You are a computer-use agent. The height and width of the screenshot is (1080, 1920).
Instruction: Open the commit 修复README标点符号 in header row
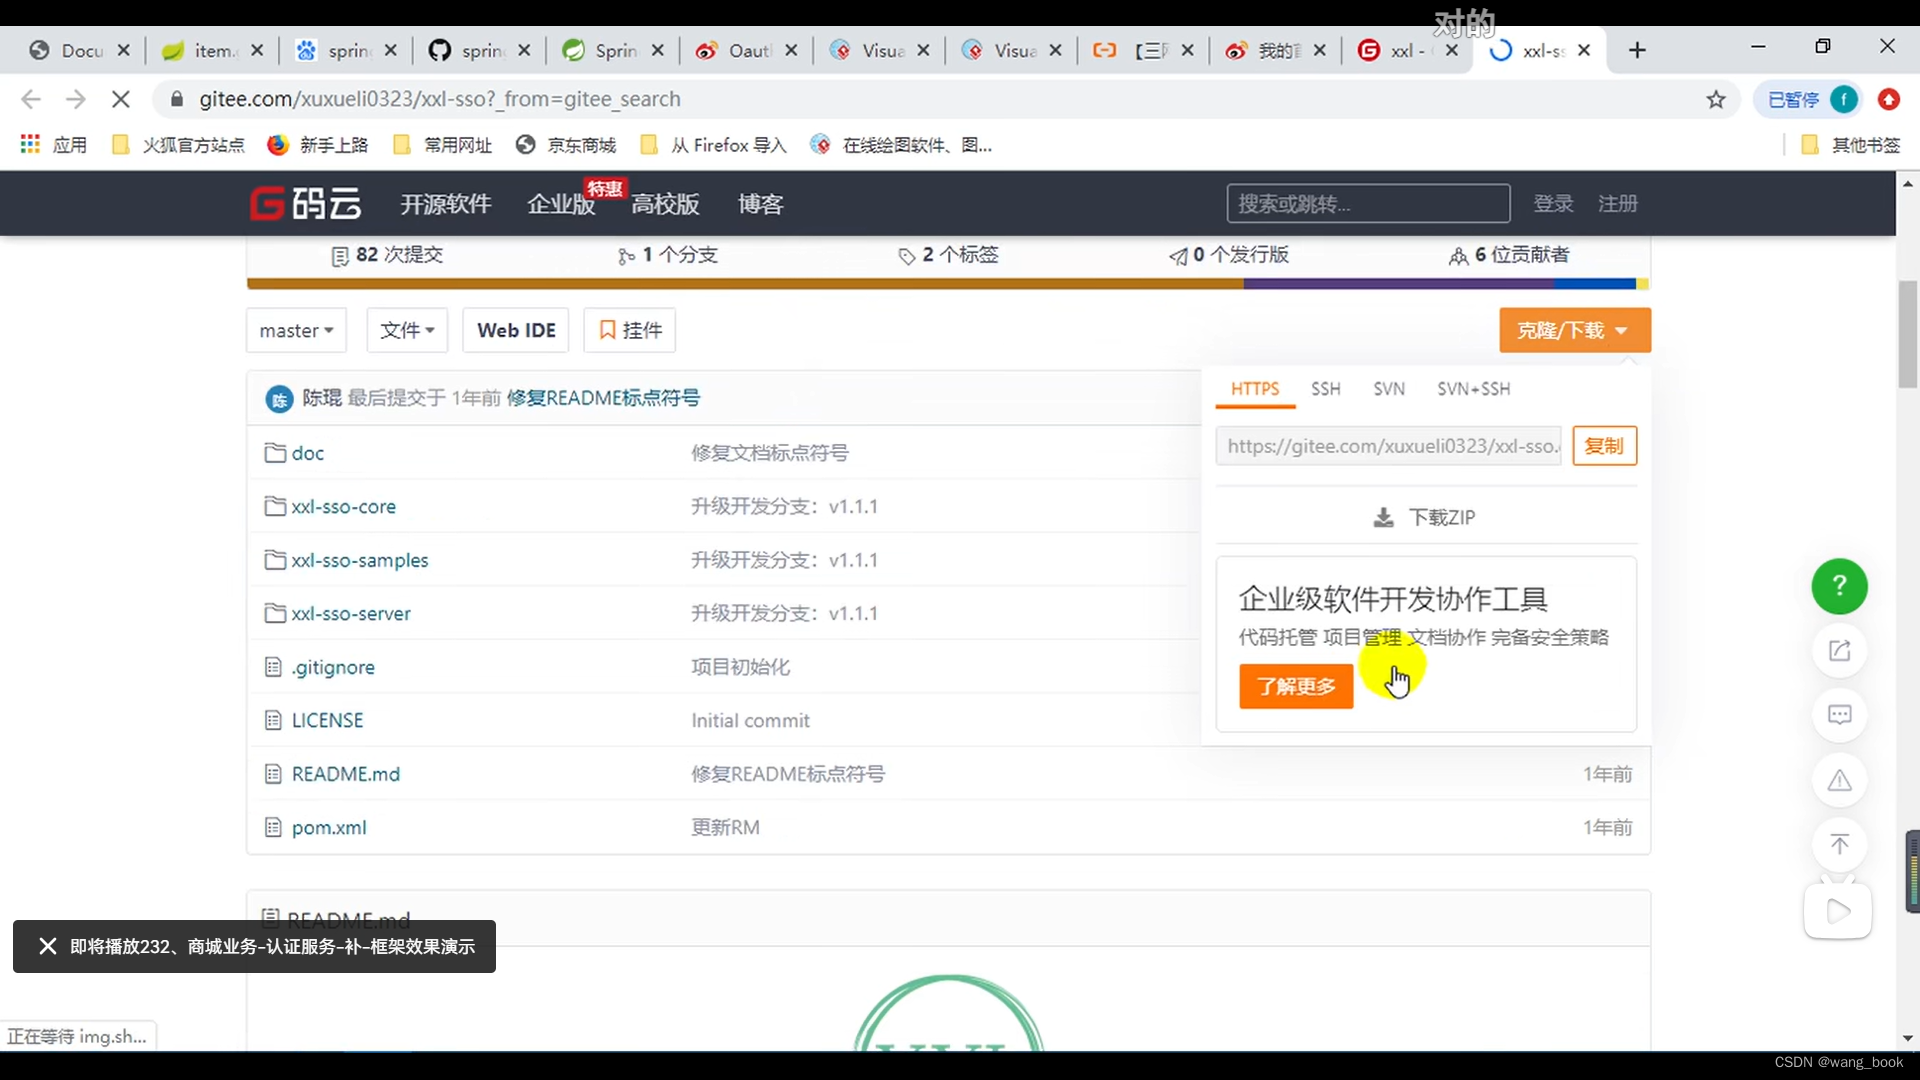[x=603, y=398]
